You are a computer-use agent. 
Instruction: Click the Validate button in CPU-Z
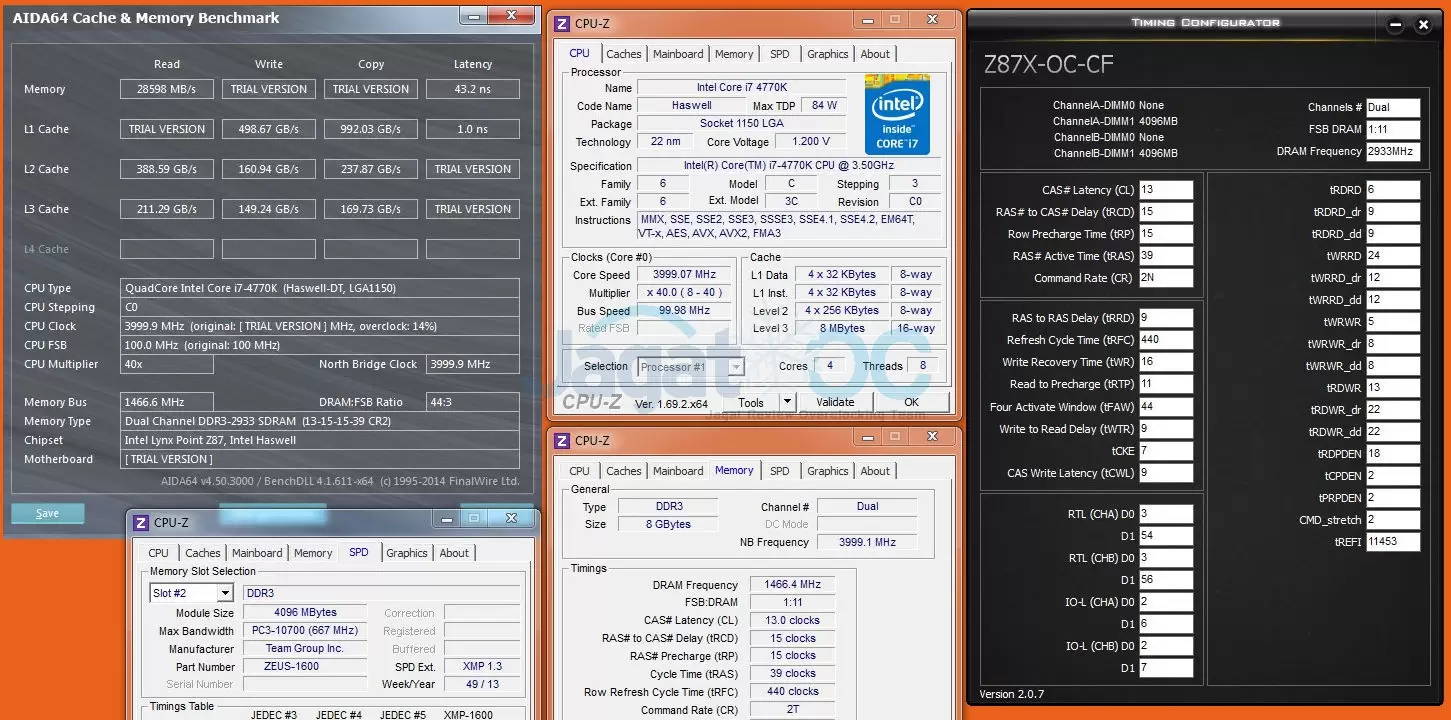click(x=835, y=402)
